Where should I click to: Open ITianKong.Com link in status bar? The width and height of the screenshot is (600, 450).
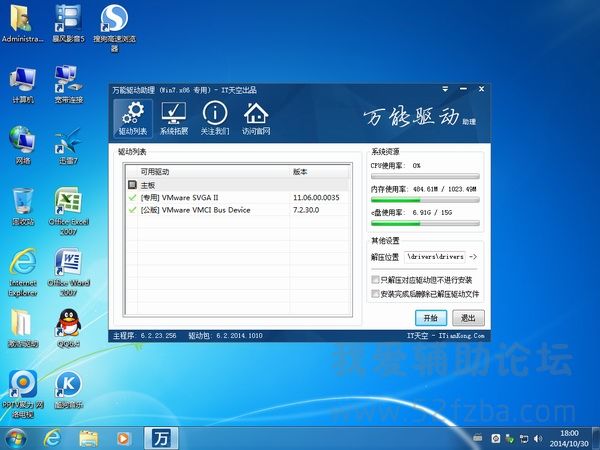coord(461,336)
